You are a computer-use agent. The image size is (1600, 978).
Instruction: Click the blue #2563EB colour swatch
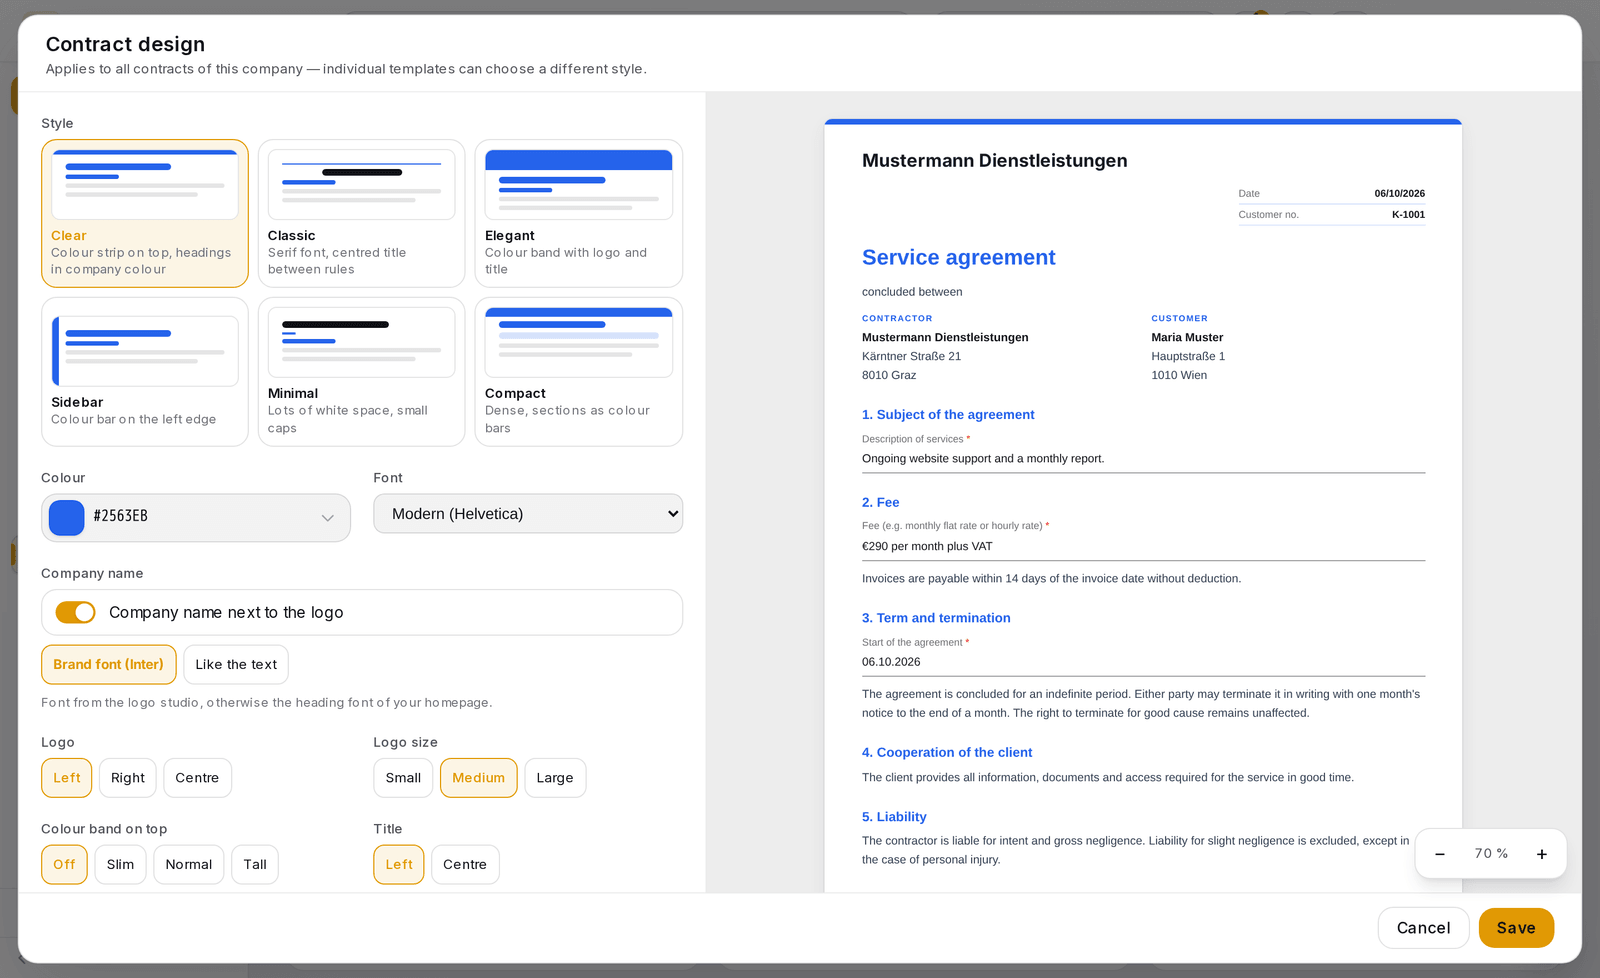(x=67, y=517)
